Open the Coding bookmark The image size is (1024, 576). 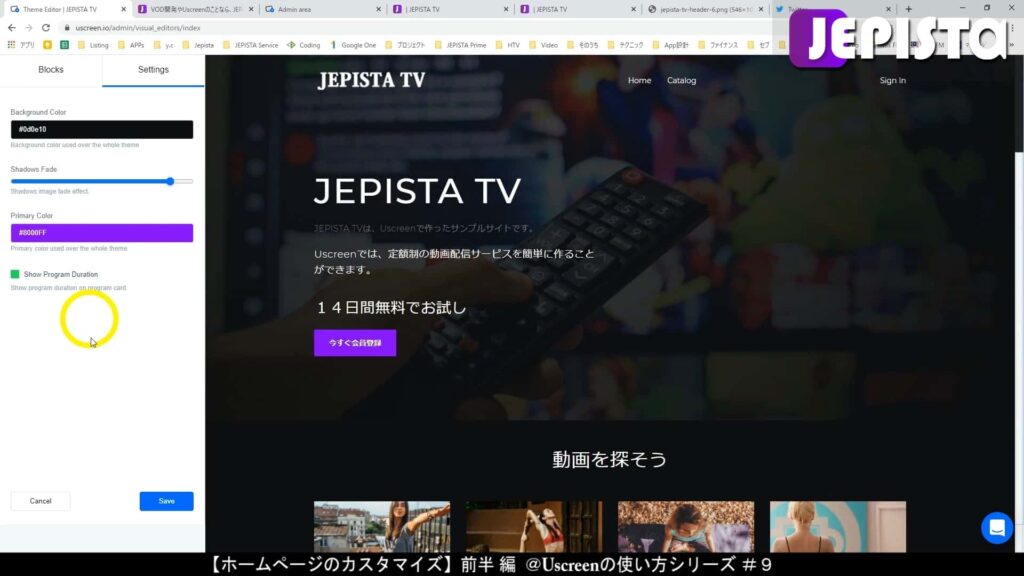click(304, 45)
